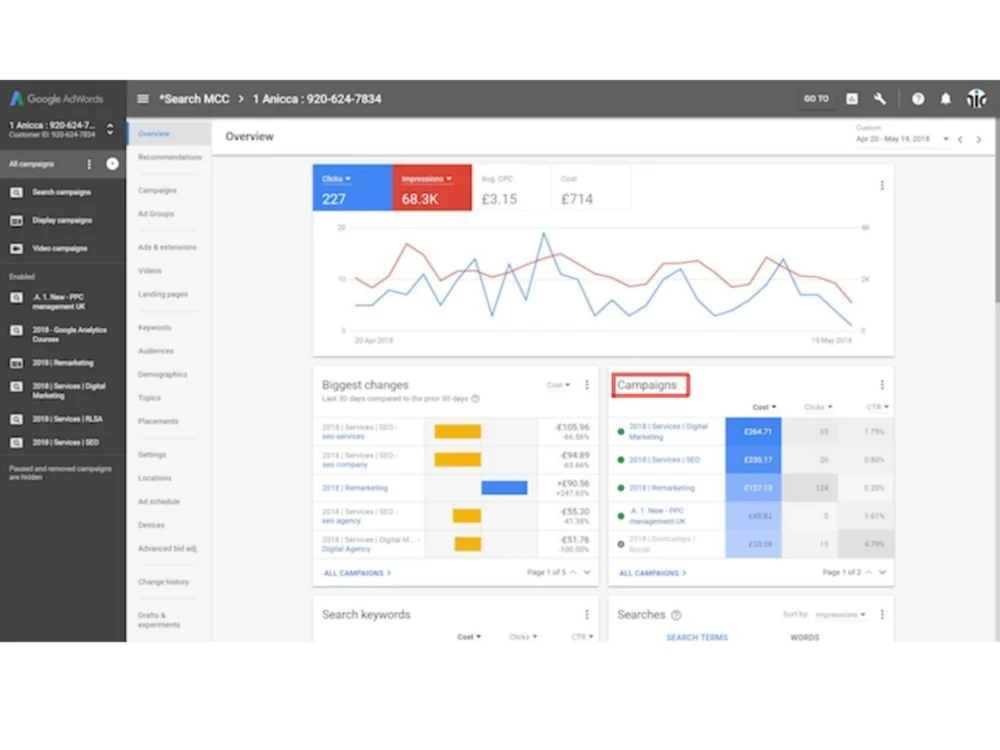
Task: Open All campaigns three-dot options
Action: [89, 164]
